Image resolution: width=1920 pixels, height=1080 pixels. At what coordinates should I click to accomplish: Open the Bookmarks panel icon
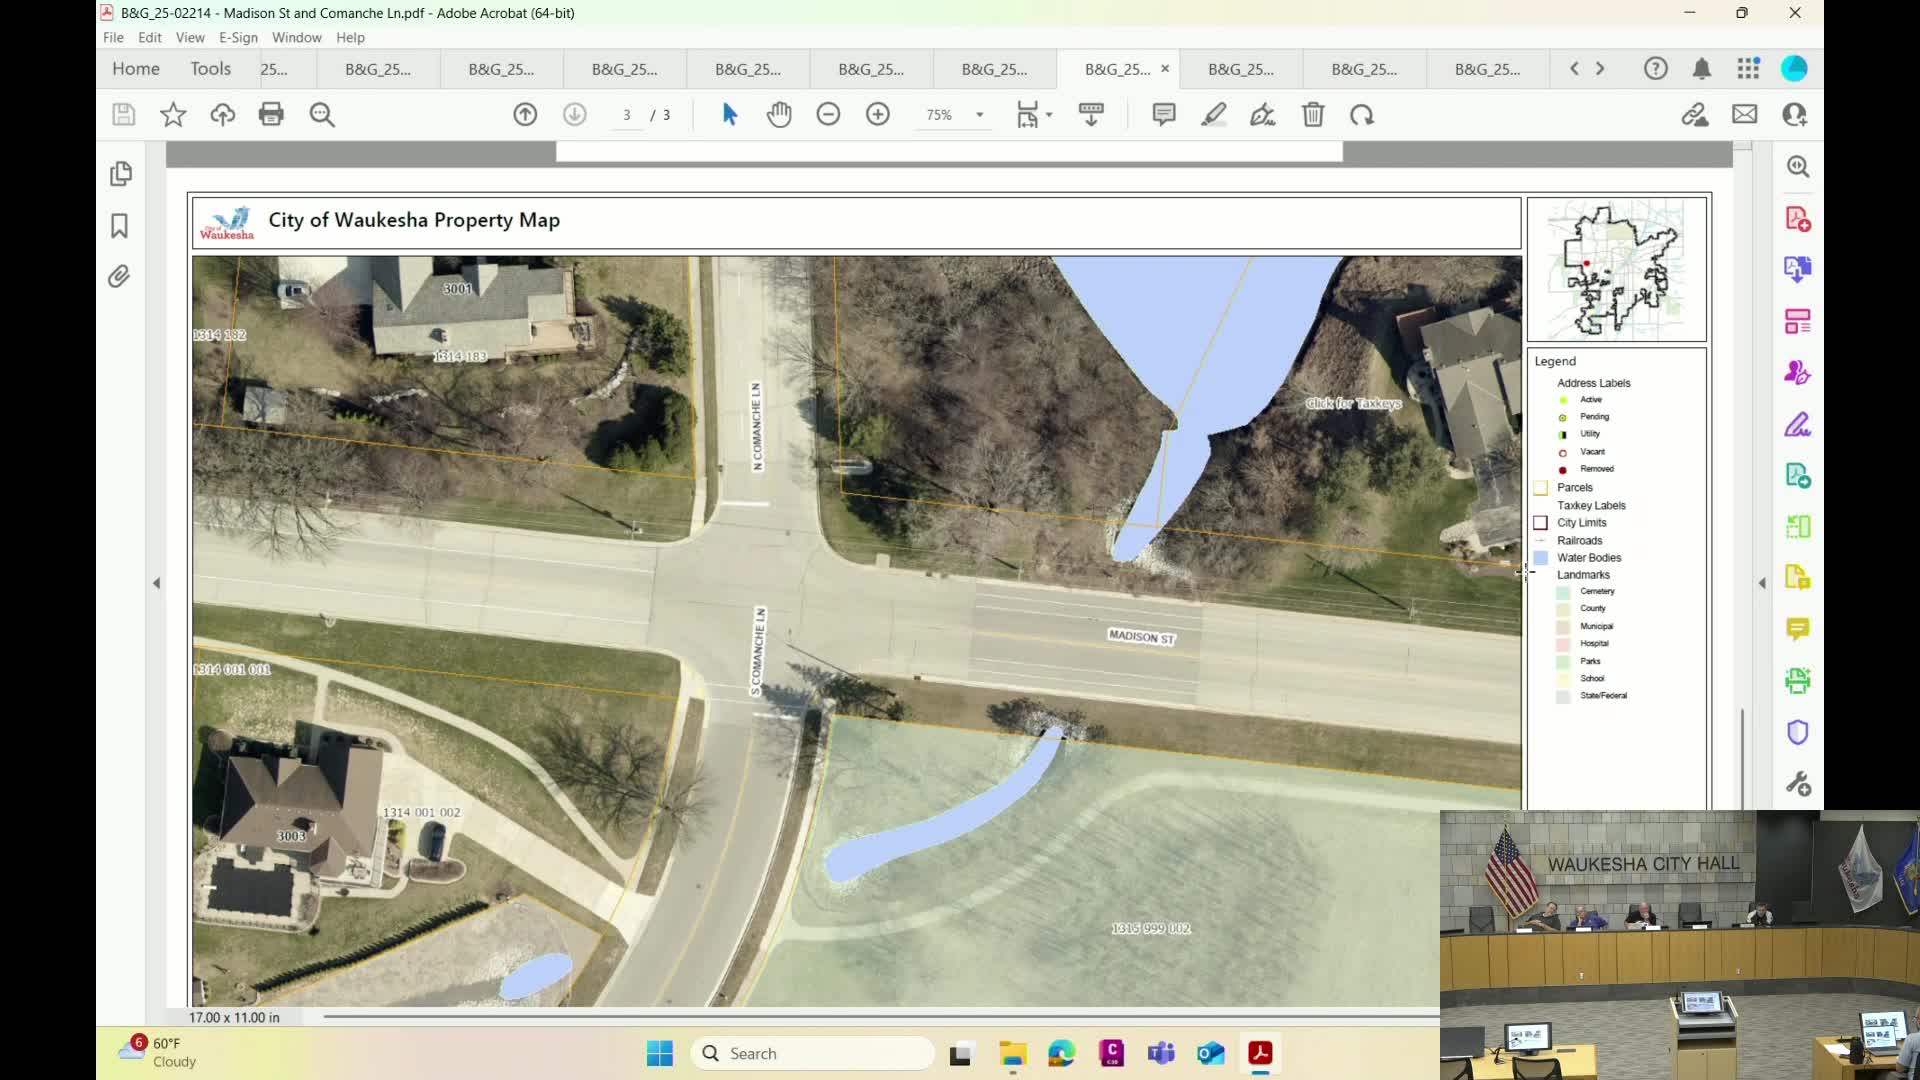[x=120, y=226]
